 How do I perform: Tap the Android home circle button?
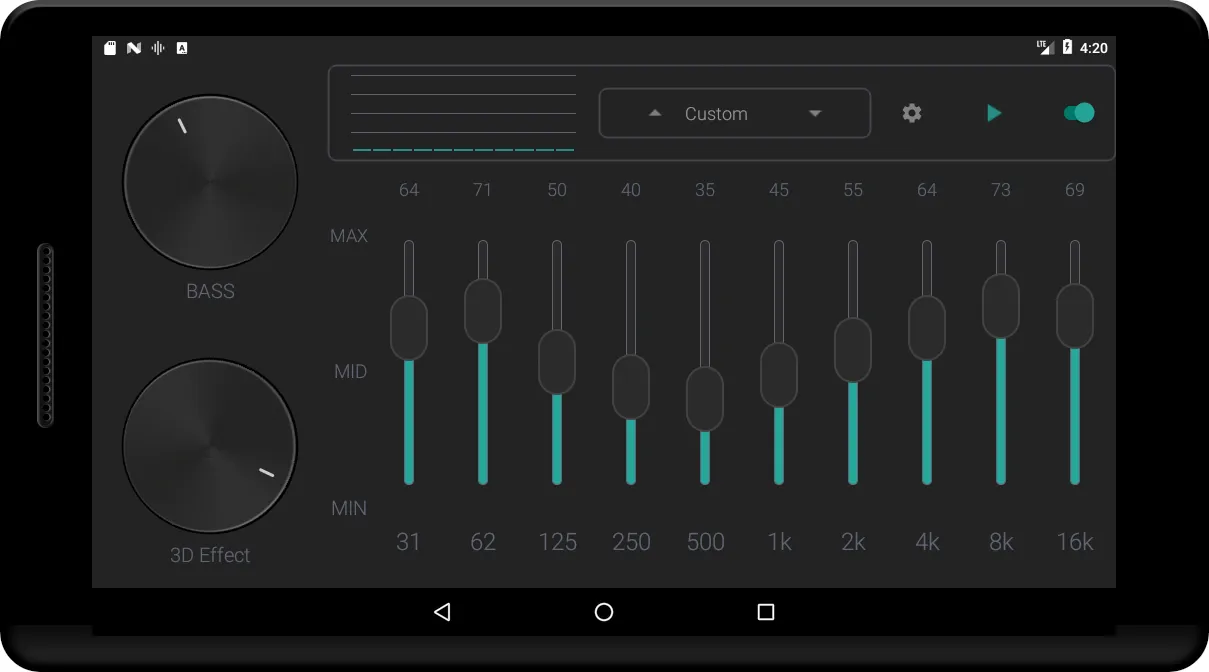coord(603,612)
